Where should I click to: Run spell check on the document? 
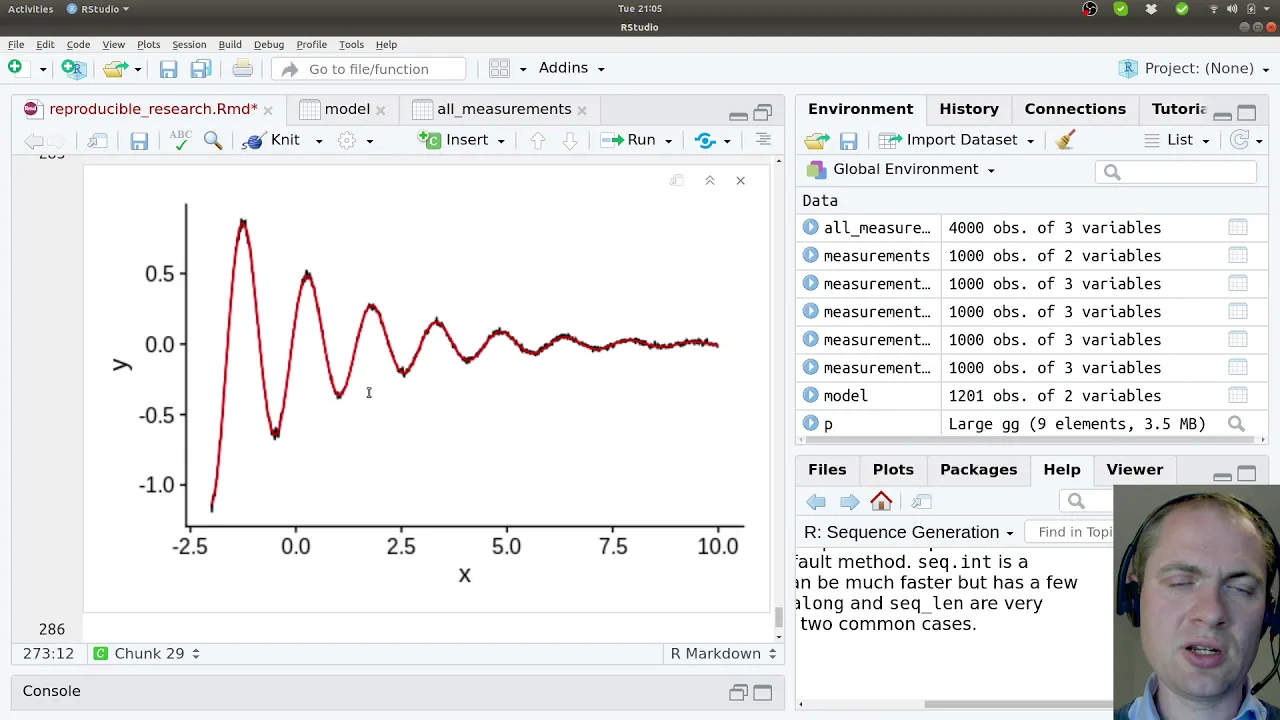[180, 140]
